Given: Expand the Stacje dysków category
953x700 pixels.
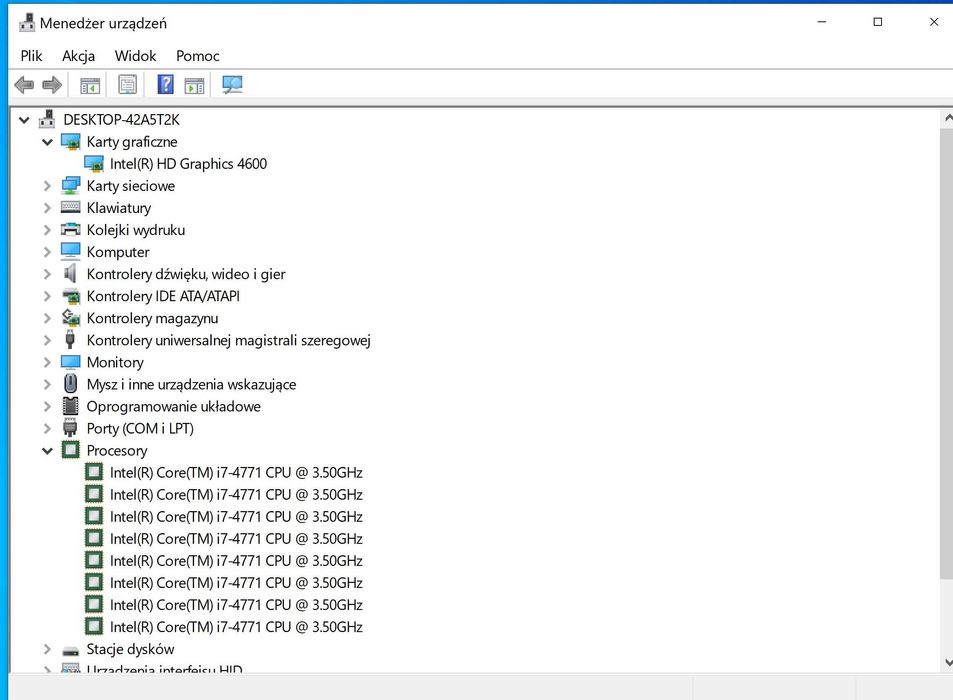Looking at the screenshot, I should [x=47, y=649].
